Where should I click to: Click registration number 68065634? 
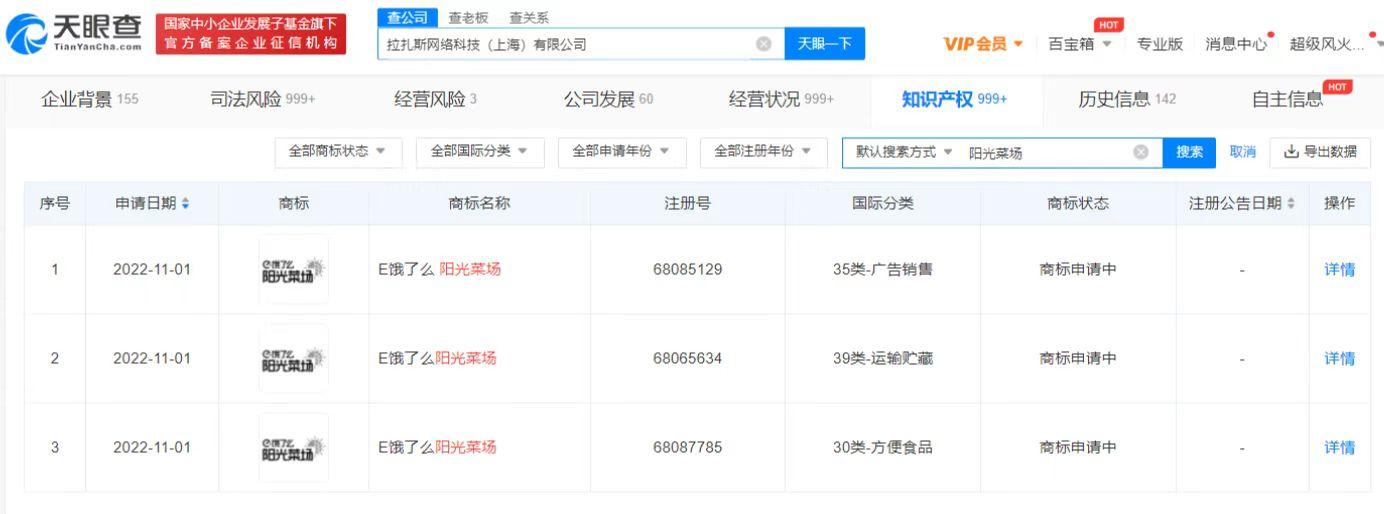point(687,358)
